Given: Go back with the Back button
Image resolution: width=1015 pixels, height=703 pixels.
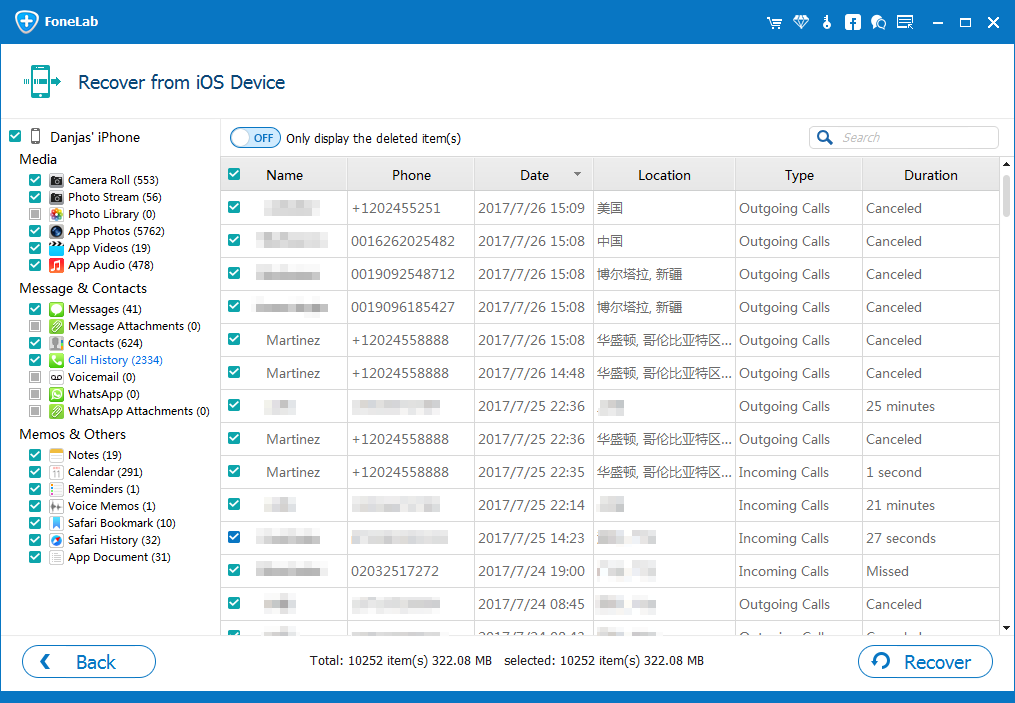Looking at the screenshot, I should 88,662.
